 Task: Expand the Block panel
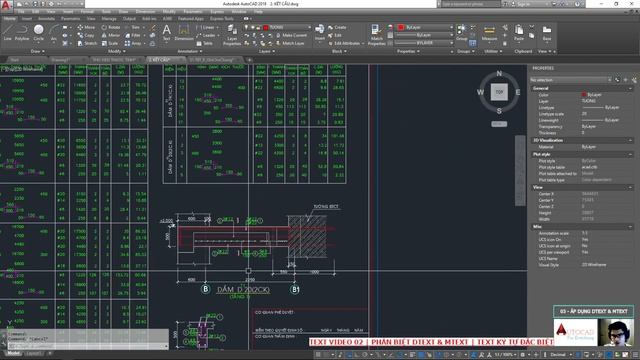pyautogui.click(x=339, y=51)
